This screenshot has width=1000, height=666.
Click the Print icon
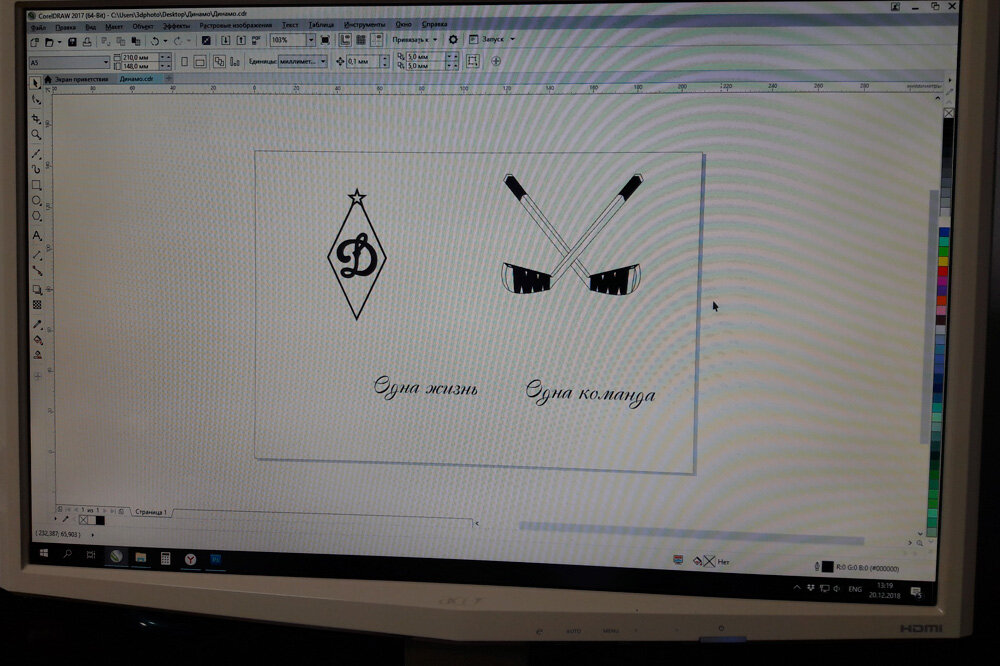(87, 42)
